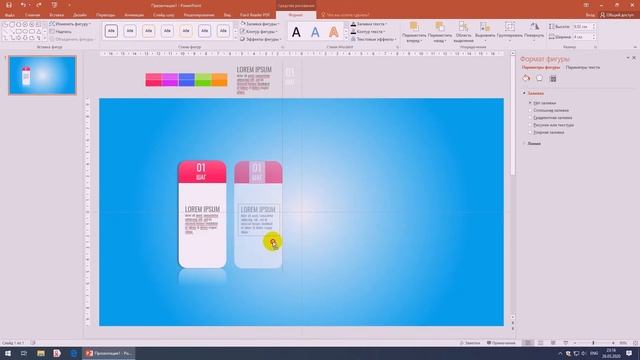Image resolution: width=640 pixels, height=360 pixels.
Task: Select Рисунок или текстура radio option
Action: click(551, 125)
